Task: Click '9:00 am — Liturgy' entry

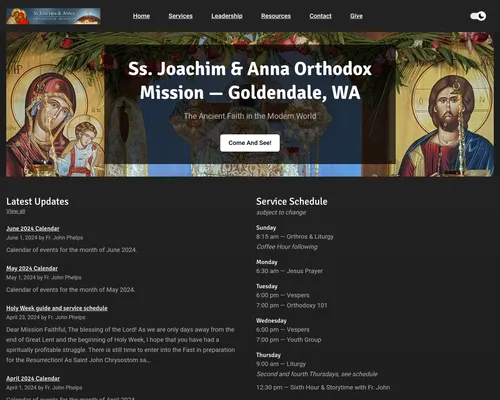Action: pos(281,364)
